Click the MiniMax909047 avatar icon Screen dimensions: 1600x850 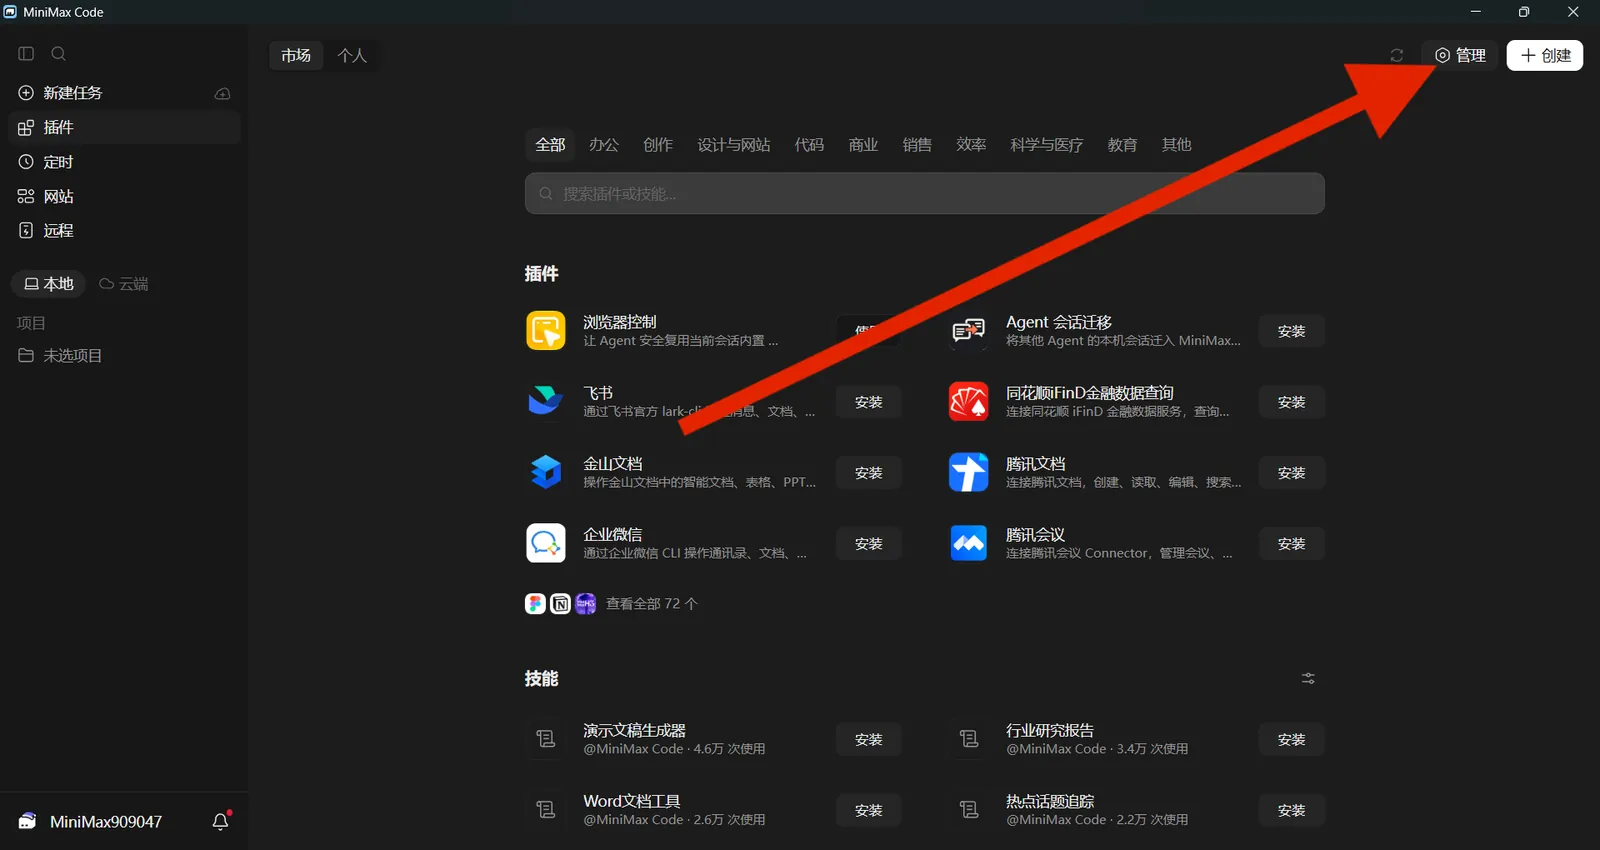[28, 821]
